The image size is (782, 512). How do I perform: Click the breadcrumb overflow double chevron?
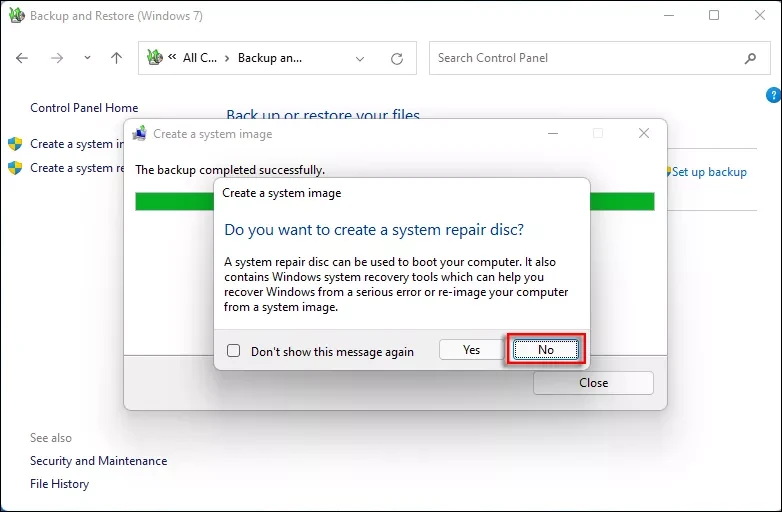pos(172,57)
